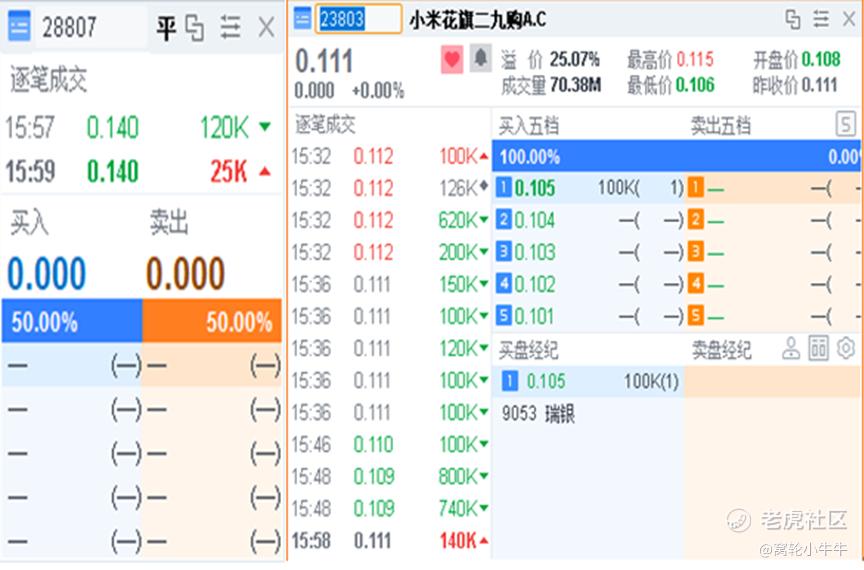Click the orange ask level 2 badge

pyautogui.click(x=696, y=219)
